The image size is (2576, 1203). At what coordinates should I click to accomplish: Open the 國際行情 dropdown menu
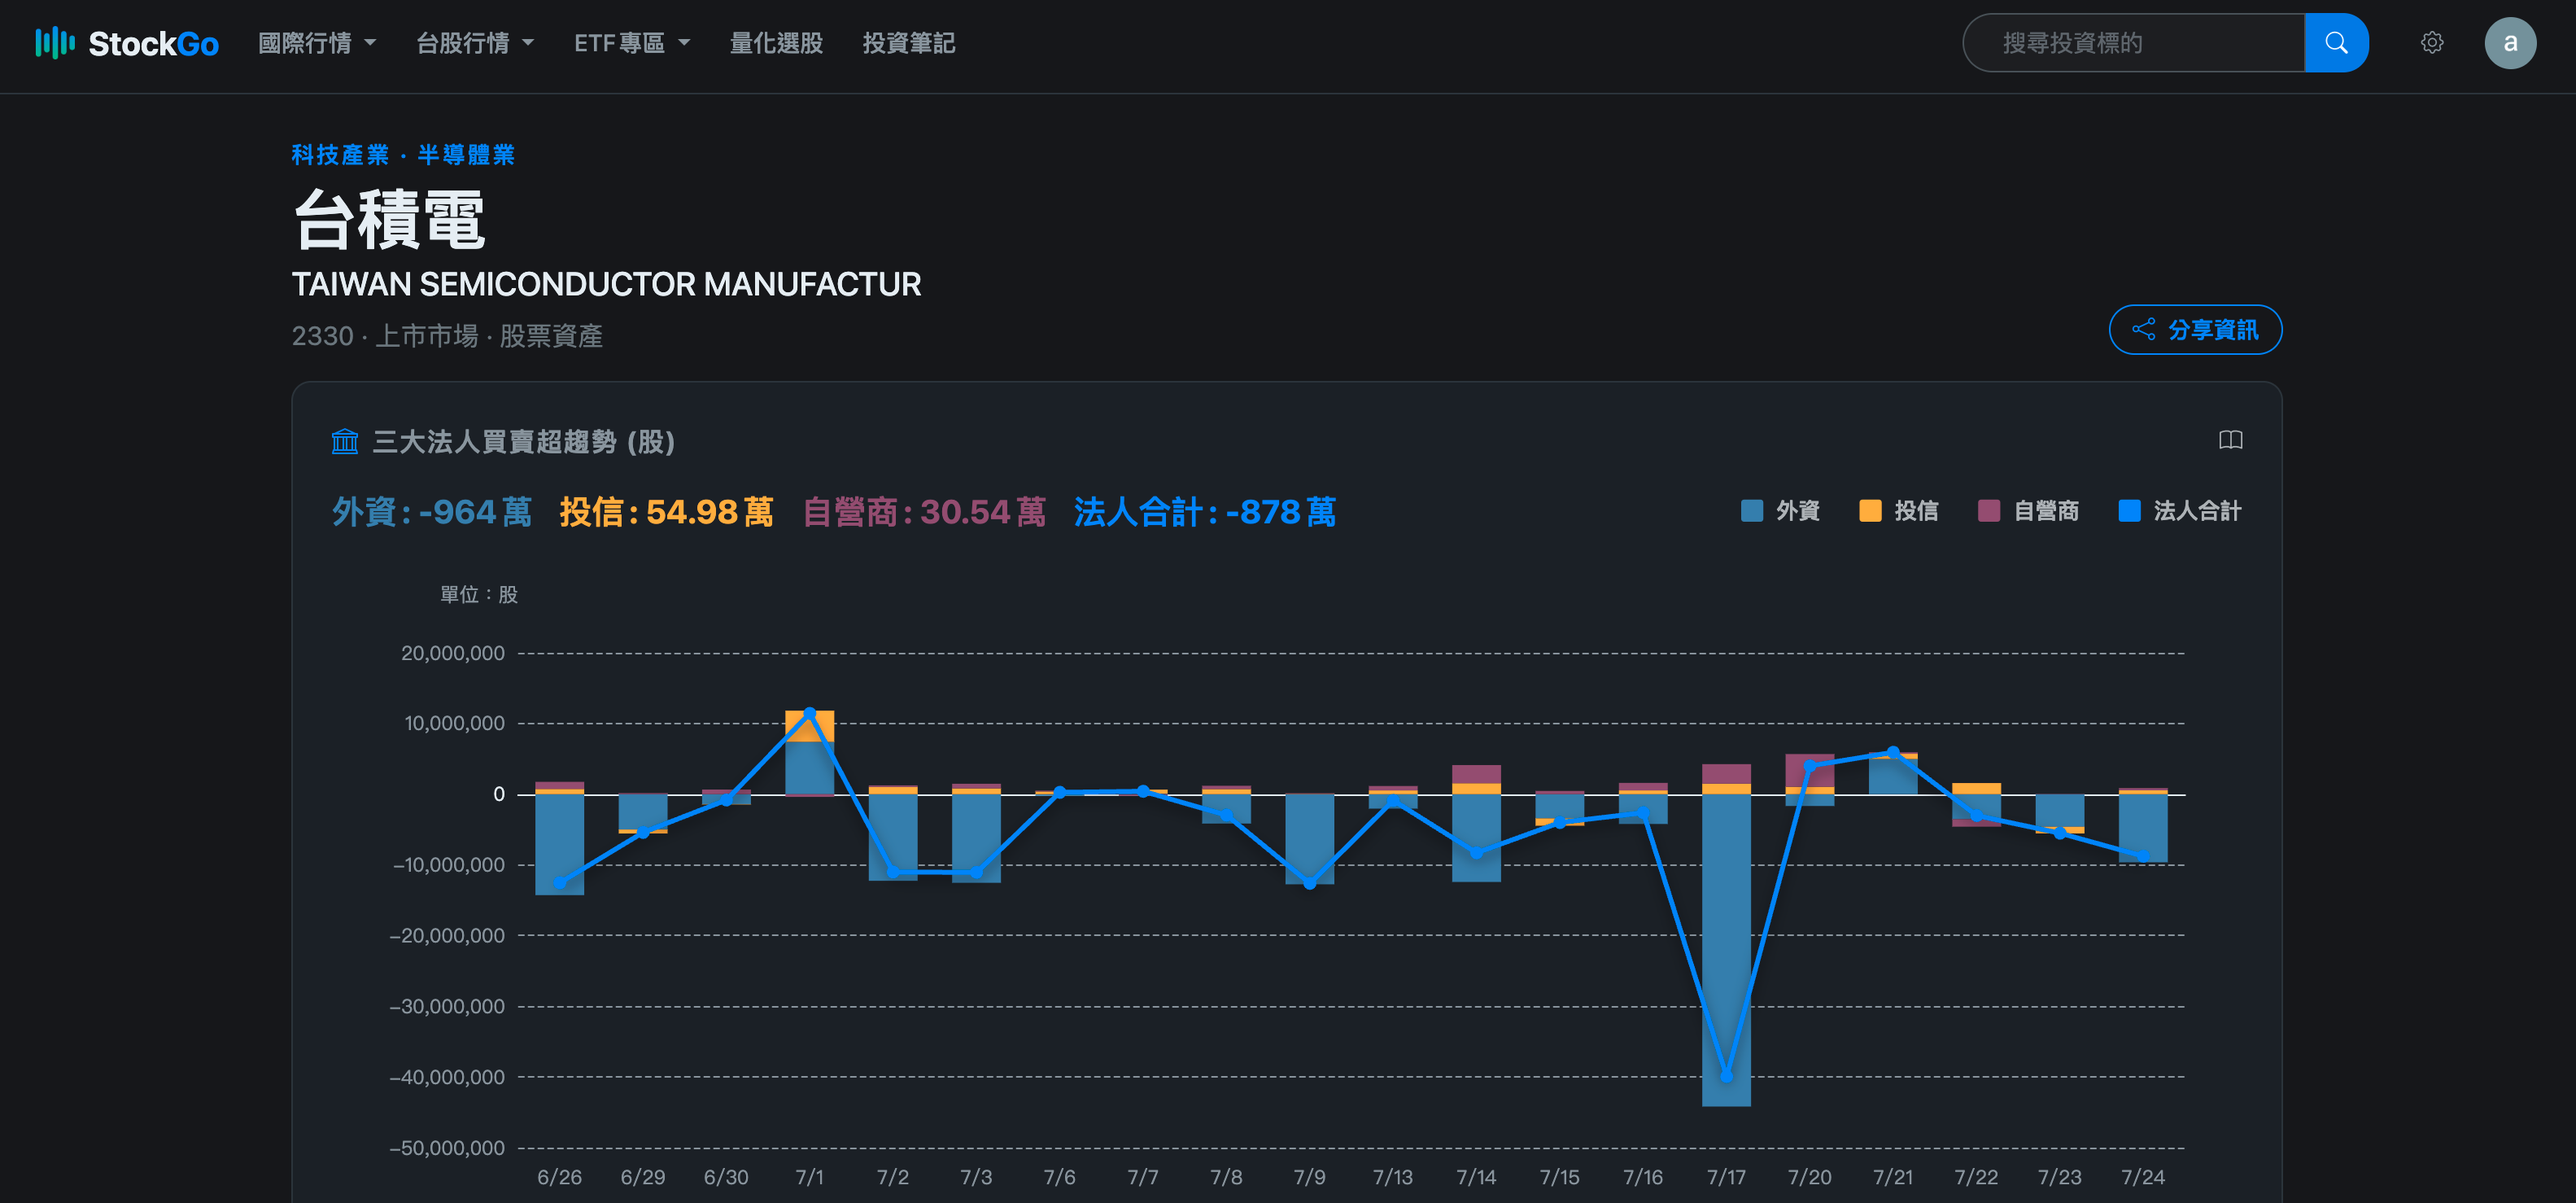317,43
